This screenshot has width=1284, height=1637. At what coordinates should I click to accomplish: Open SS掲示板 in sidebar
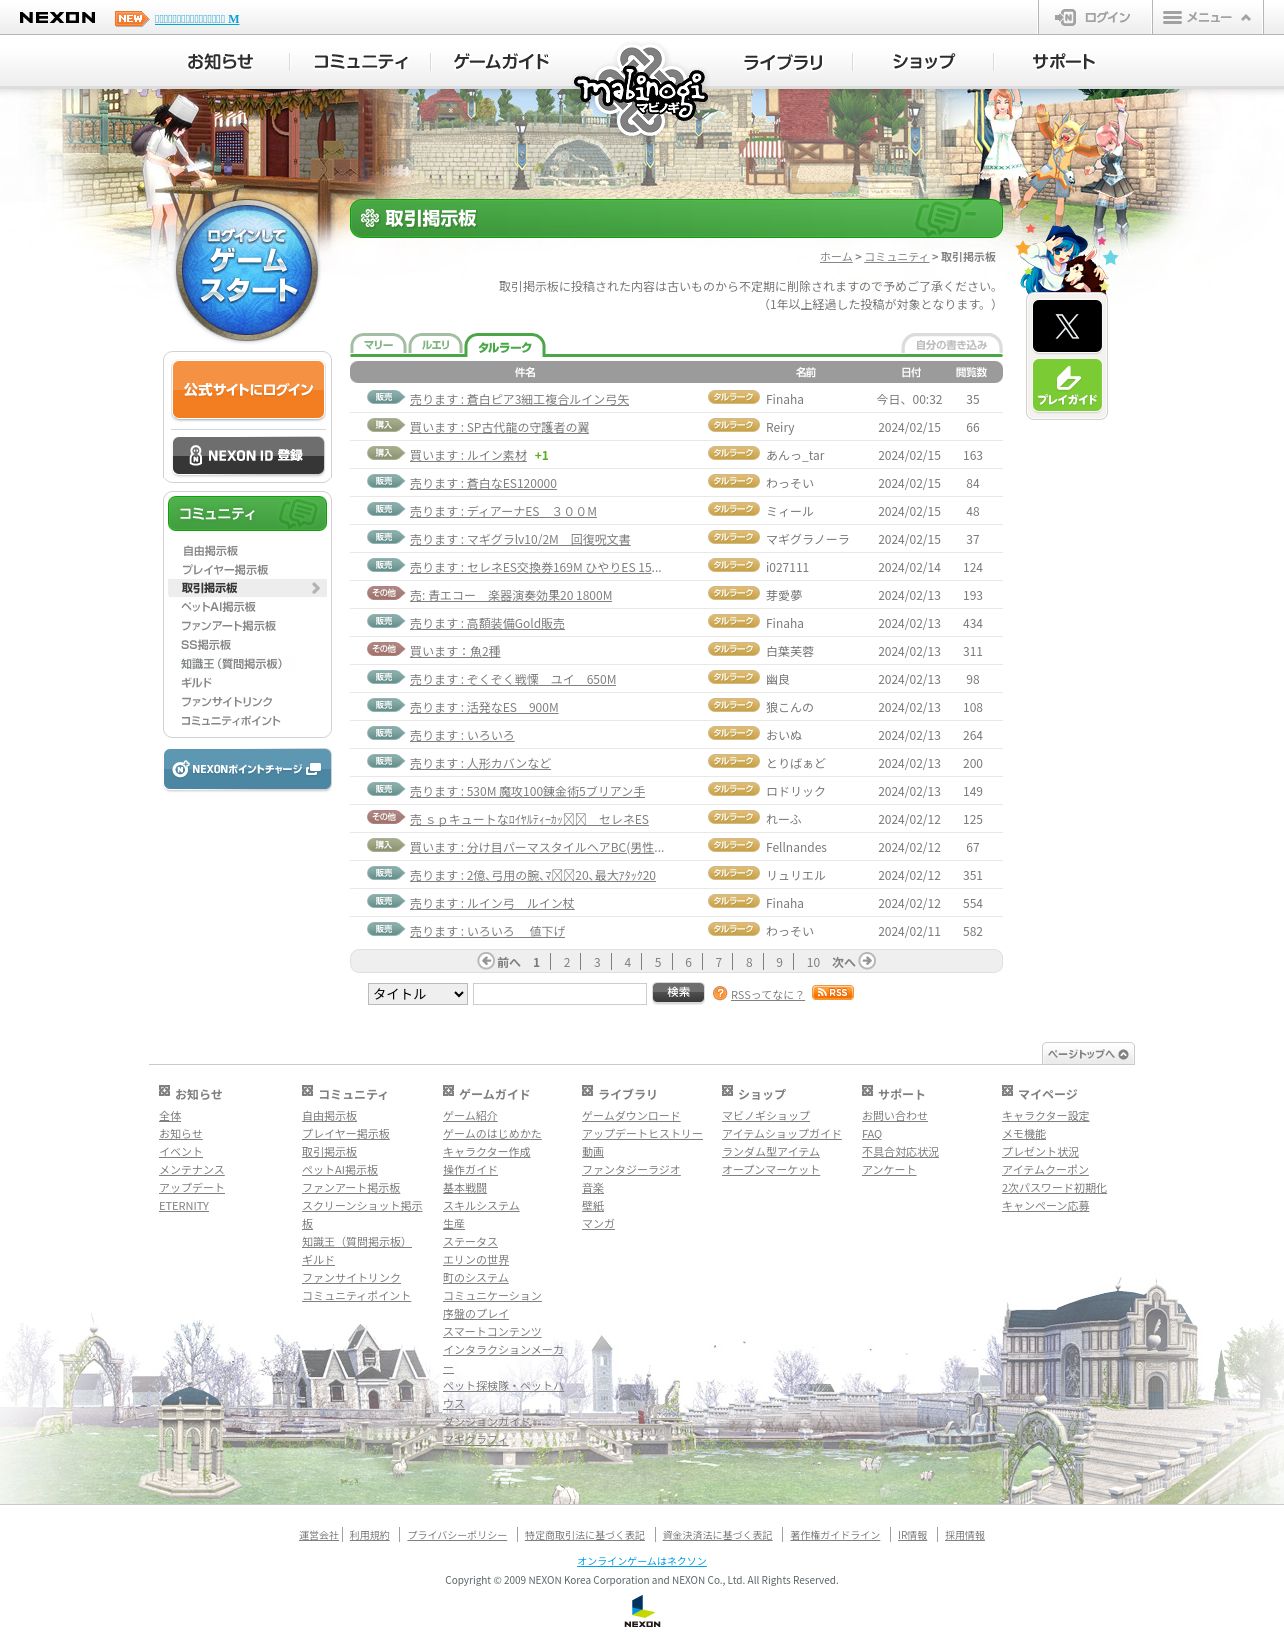tap(206, 645)
